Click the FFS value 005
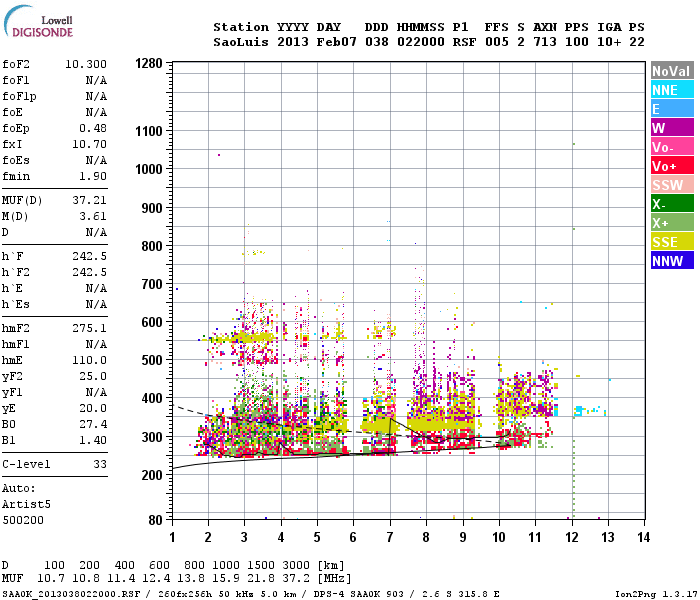The height and width of the screenshot is (600, 700). (497, 42)
